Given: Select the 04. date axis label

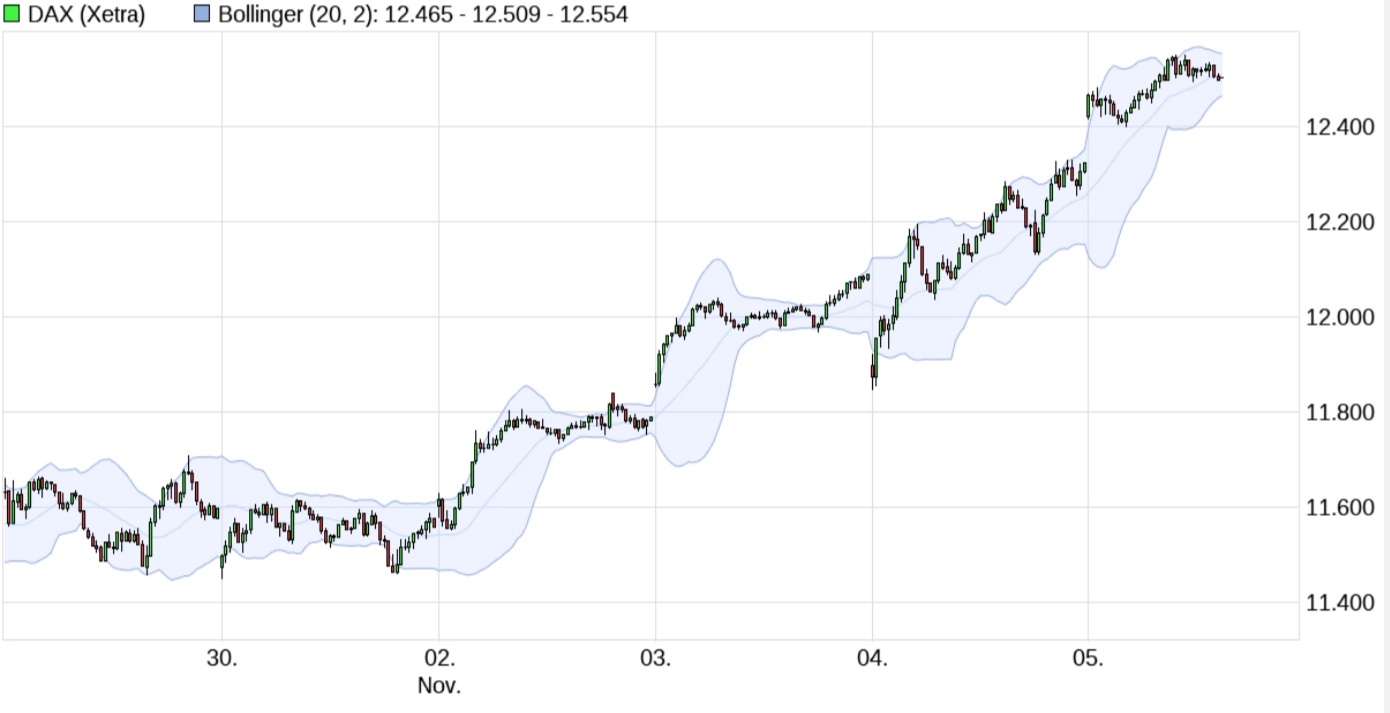Looking at the screenshot, I should point(873,660).
